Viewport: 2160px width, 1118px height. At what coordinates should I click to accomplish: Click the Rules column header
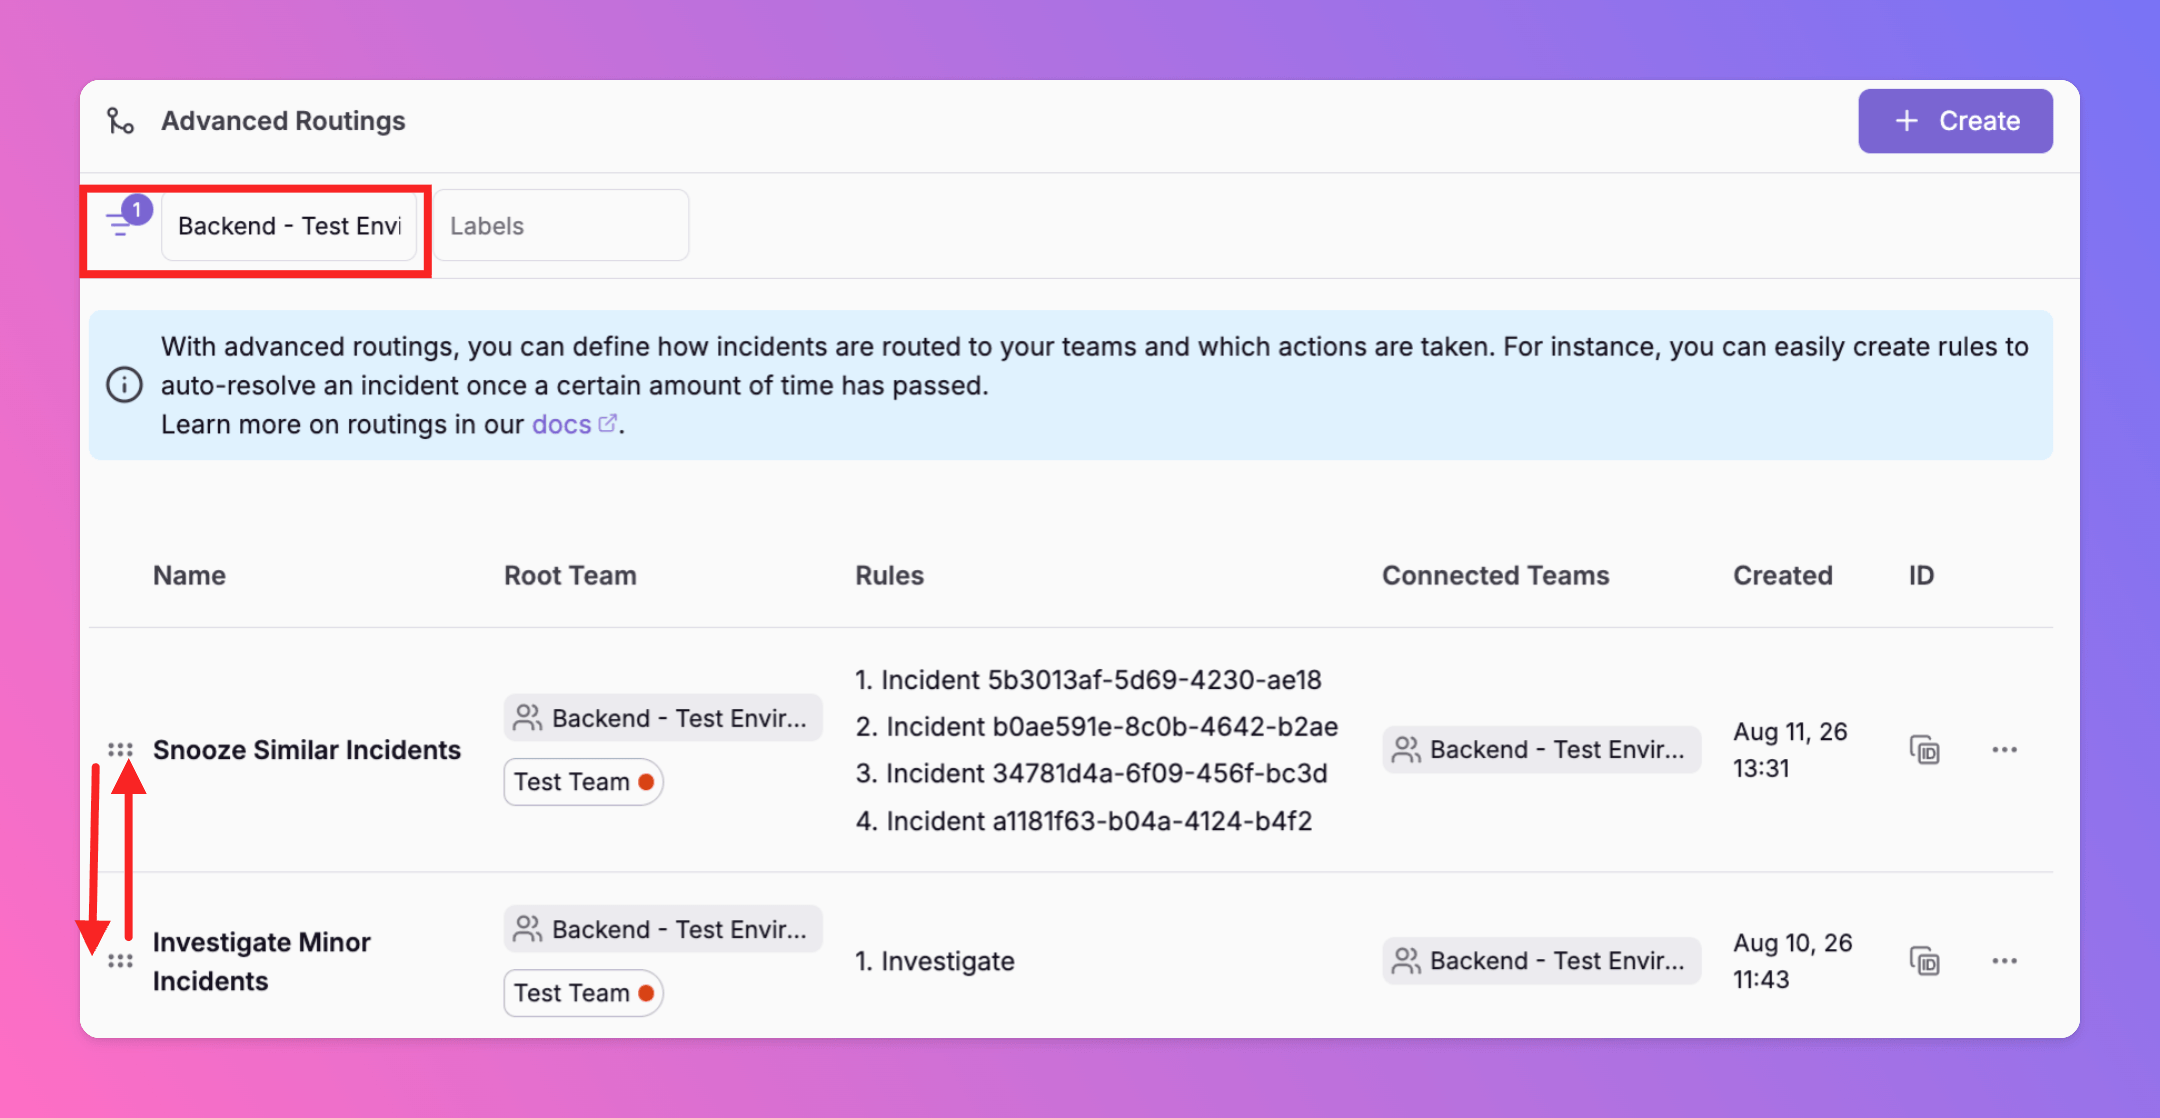point(889,575)
